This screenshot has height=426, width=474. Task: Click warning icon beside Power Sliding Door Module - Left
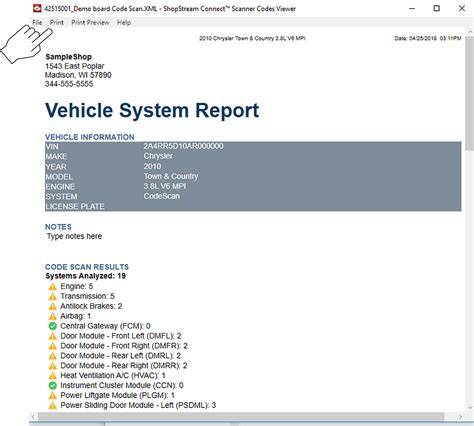(53, 405)
